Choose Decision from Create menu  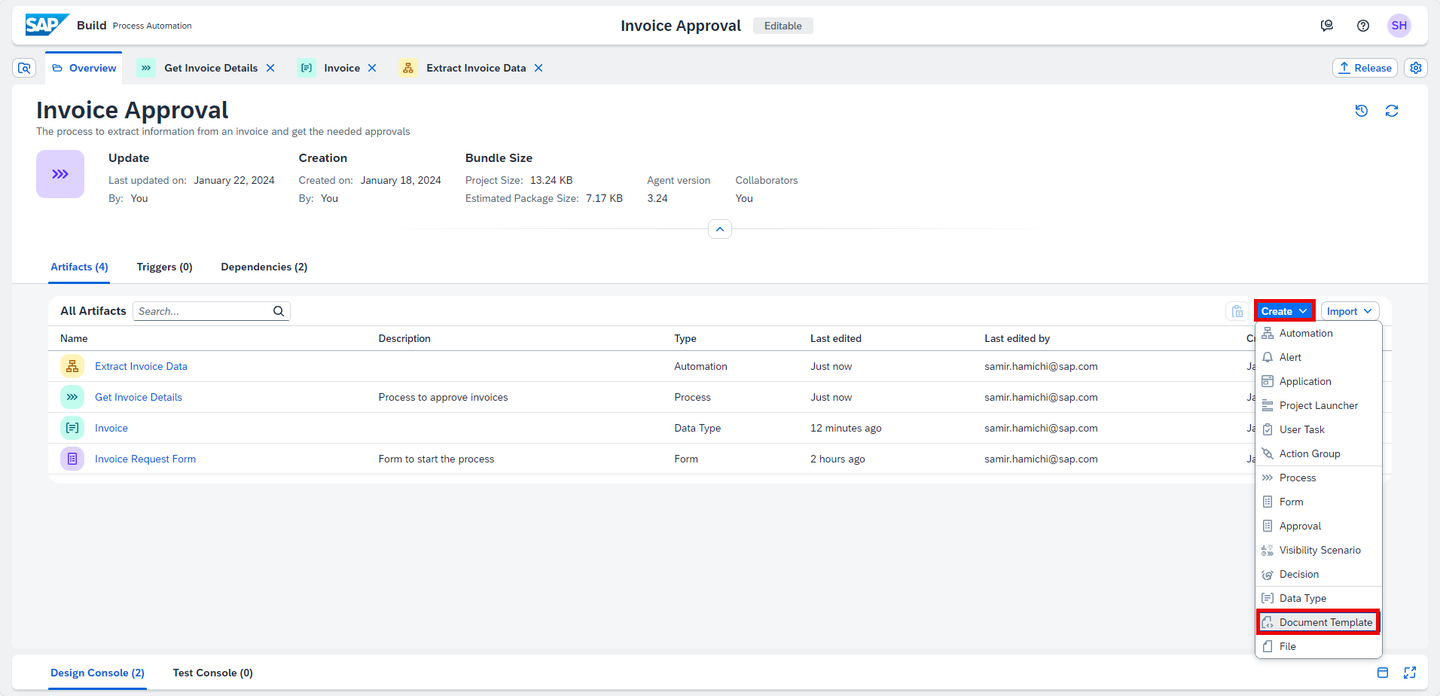point(1318,573)
